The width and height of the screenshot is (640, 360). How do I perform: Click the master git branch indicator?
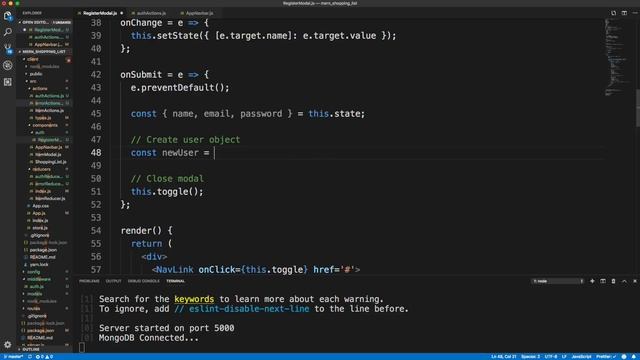pyautogui.click(x=13, y=357)
